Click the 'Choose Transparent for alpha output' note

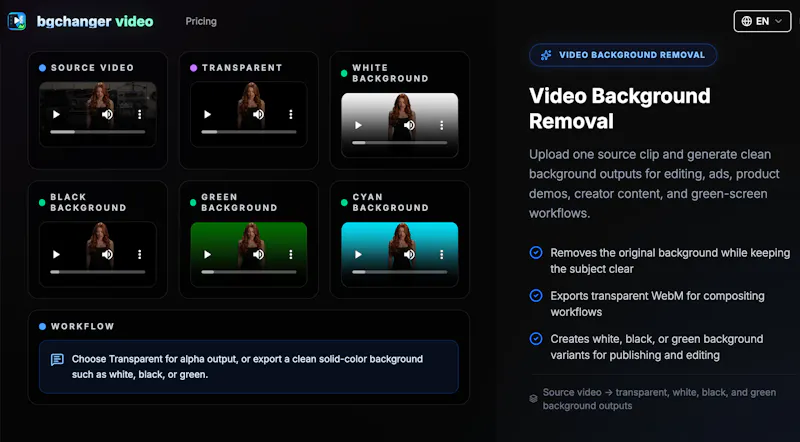coord(247,366)
